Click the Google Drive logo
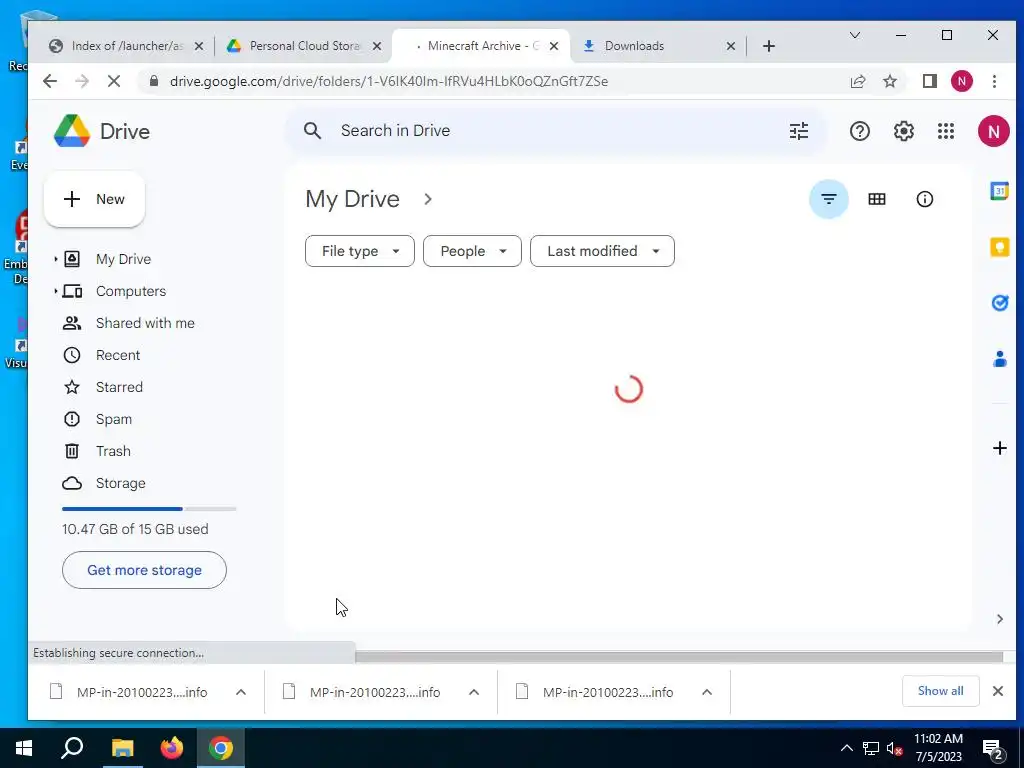The height and width of the screenshot is (768, 1024). click(72, 131)
